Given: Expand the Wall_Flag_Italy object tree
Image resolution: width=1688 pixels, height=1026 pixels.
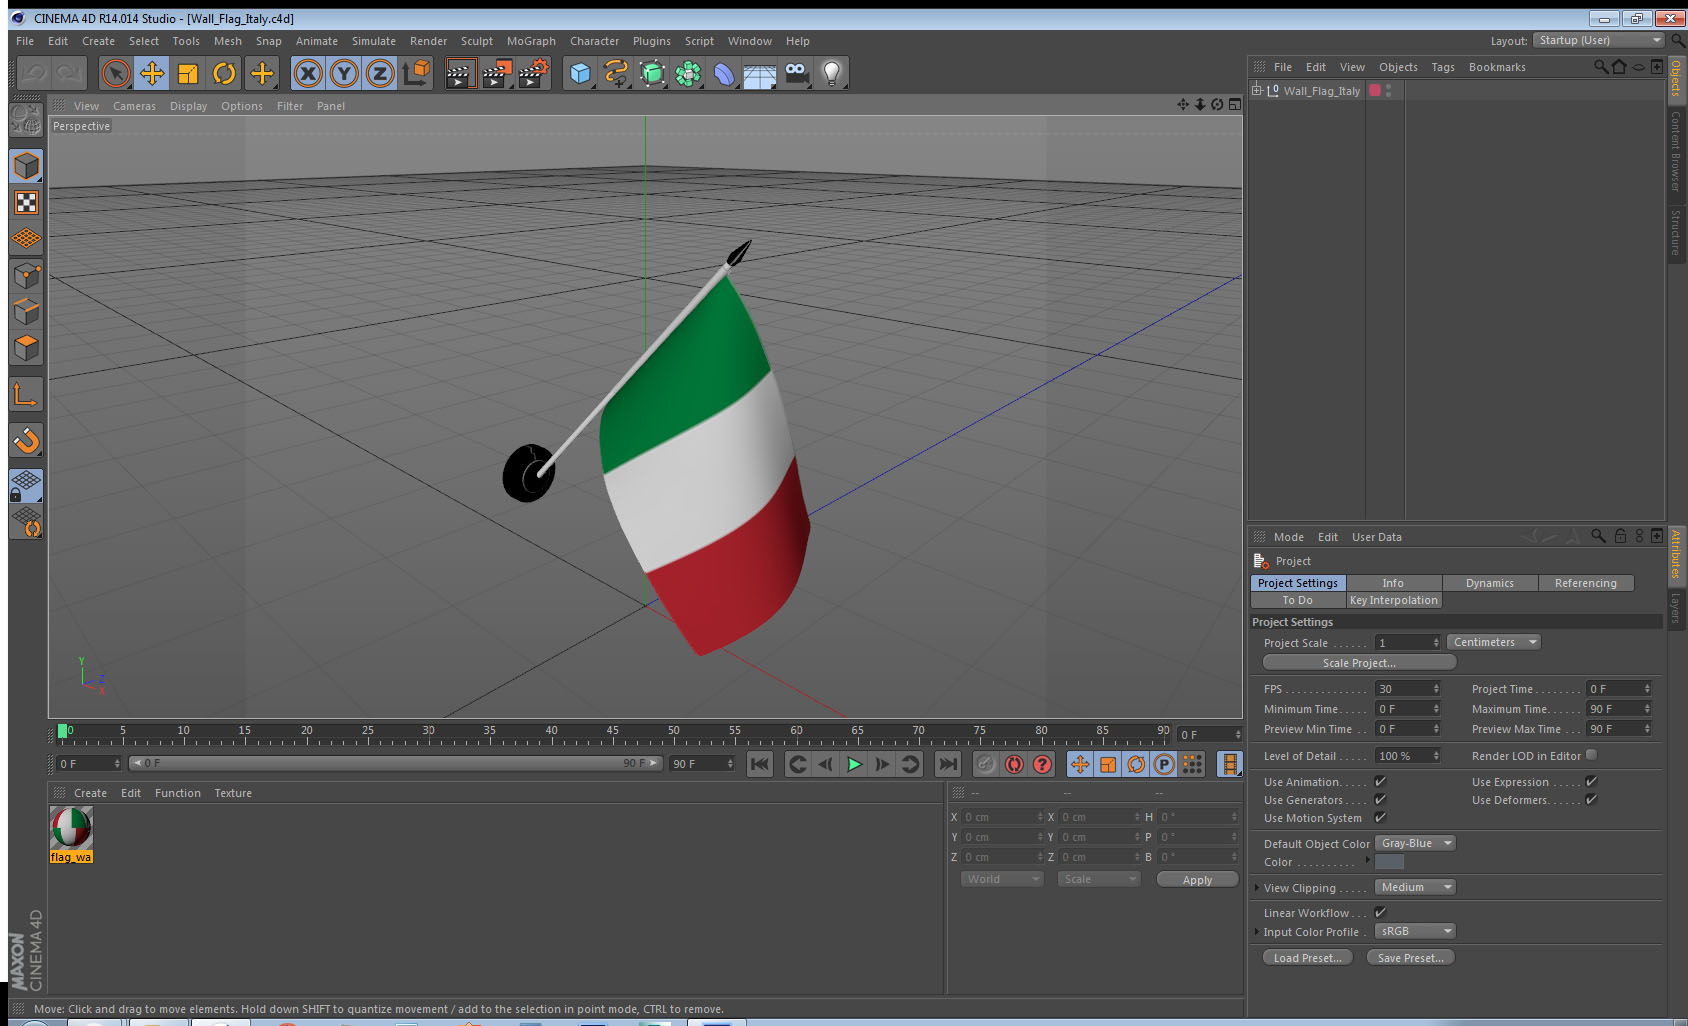Looking at the screenshot, I should (x=1257, y=90).
